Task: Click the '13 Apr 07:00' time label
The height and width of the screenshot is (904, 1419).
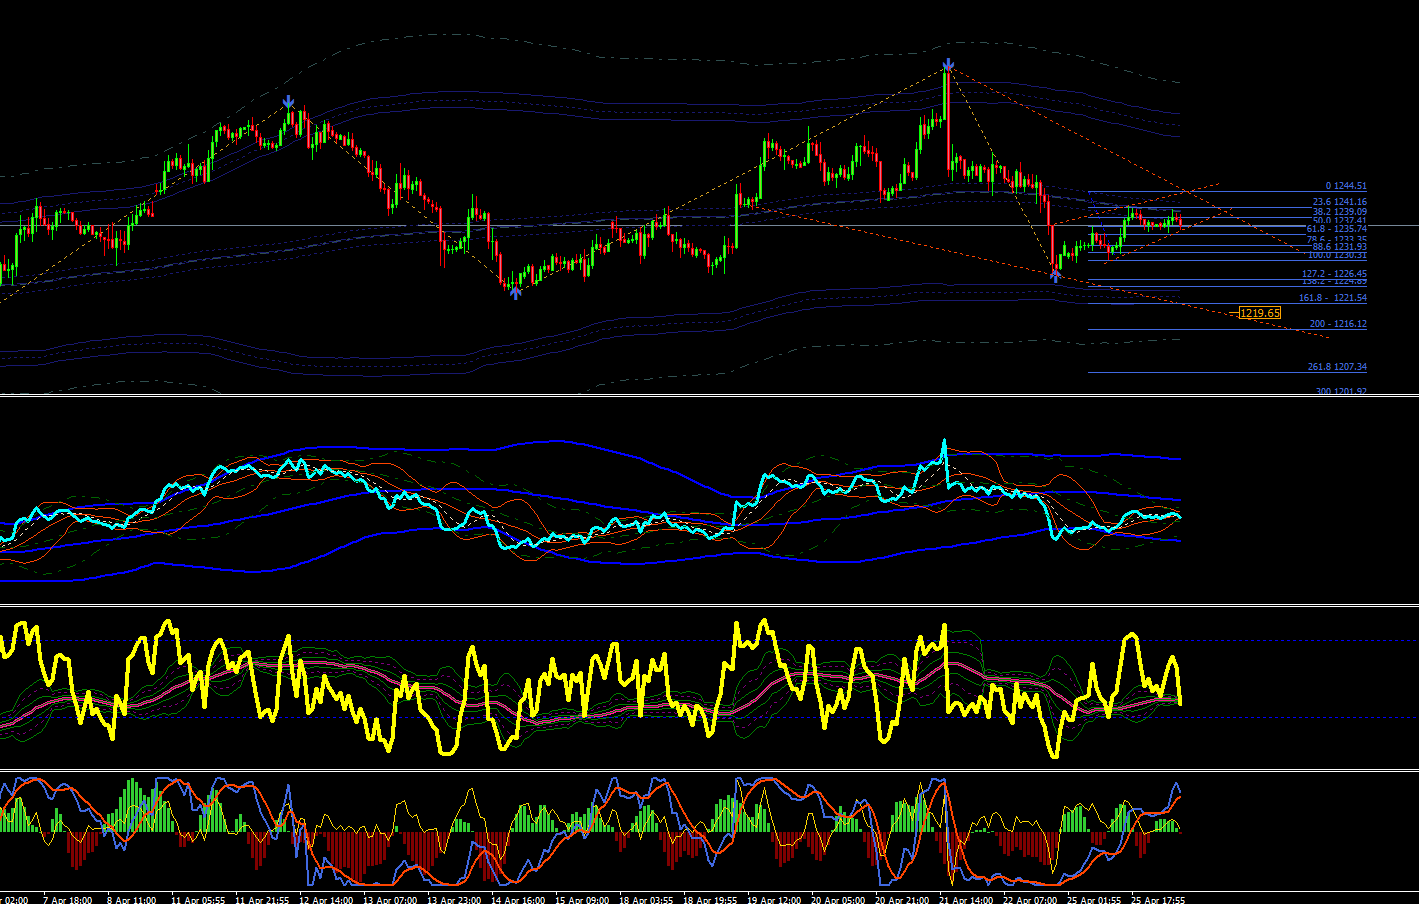Action: 390,900
